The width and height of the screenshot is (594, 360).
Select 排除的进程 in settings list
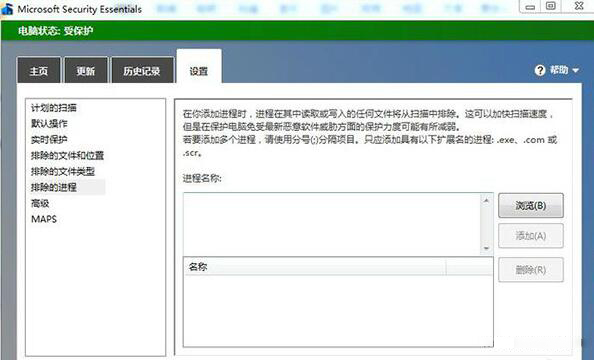pos(54,187)
